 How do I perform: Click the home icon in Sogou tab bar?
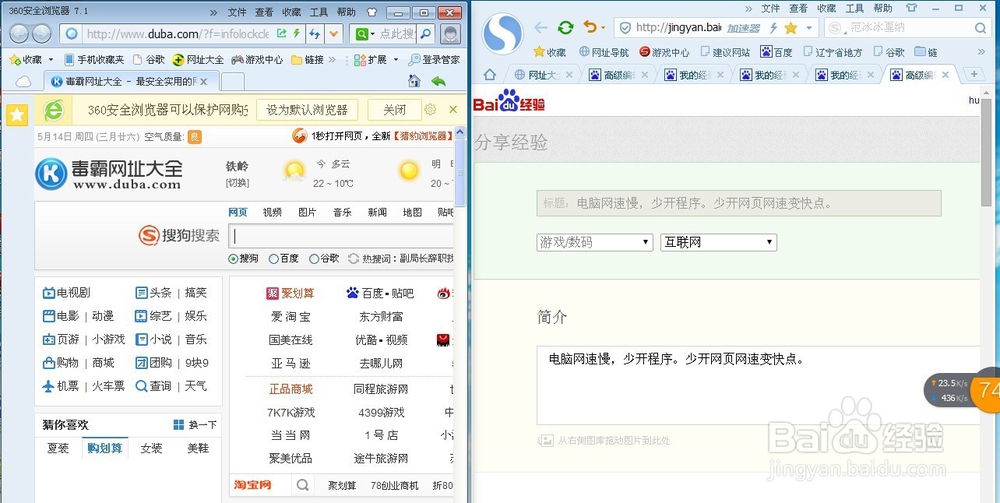489,75
